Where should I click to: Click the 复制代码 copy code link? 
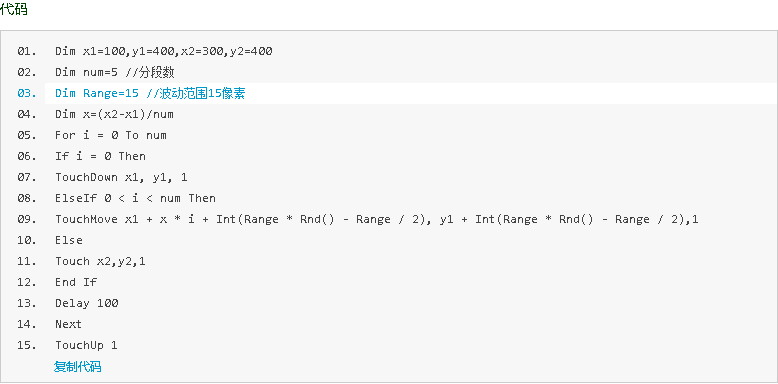[77, 367]
